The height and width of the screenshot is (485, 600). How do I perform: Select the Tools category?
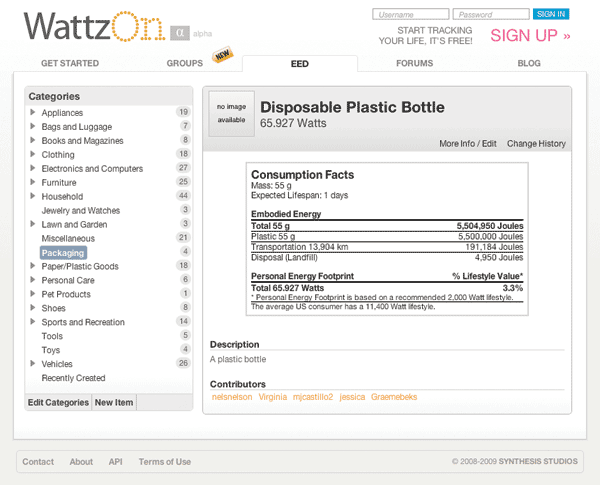(52, 336)
